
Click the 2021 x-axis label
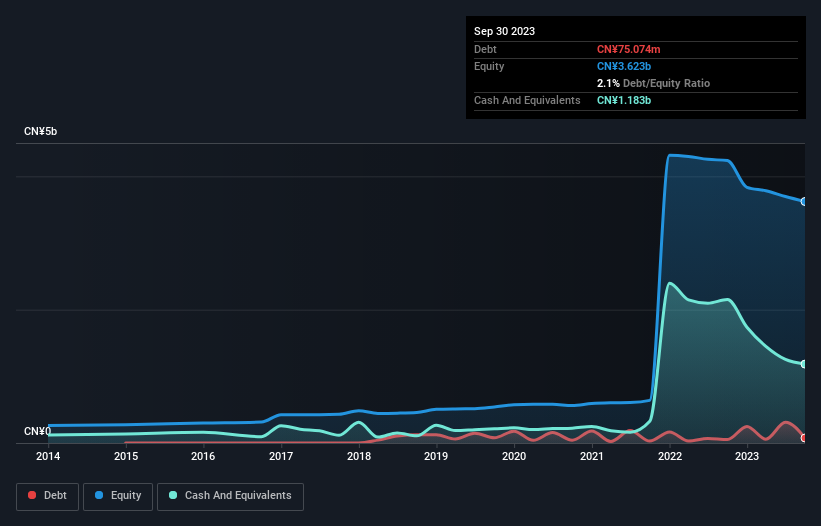pyautogui.click(x=592, y=456)
